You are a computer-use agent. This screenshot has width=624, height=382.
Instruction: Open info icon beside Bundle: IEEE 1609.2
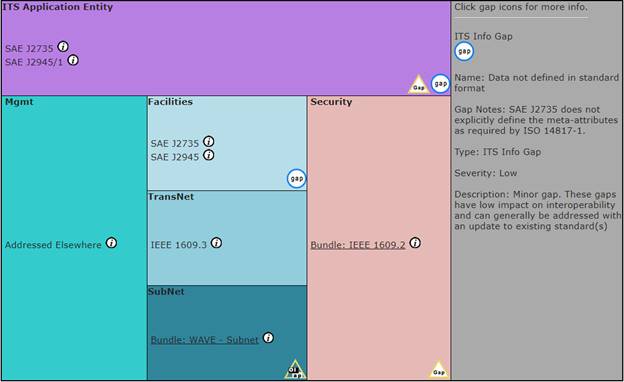click(x=415, y=243)
